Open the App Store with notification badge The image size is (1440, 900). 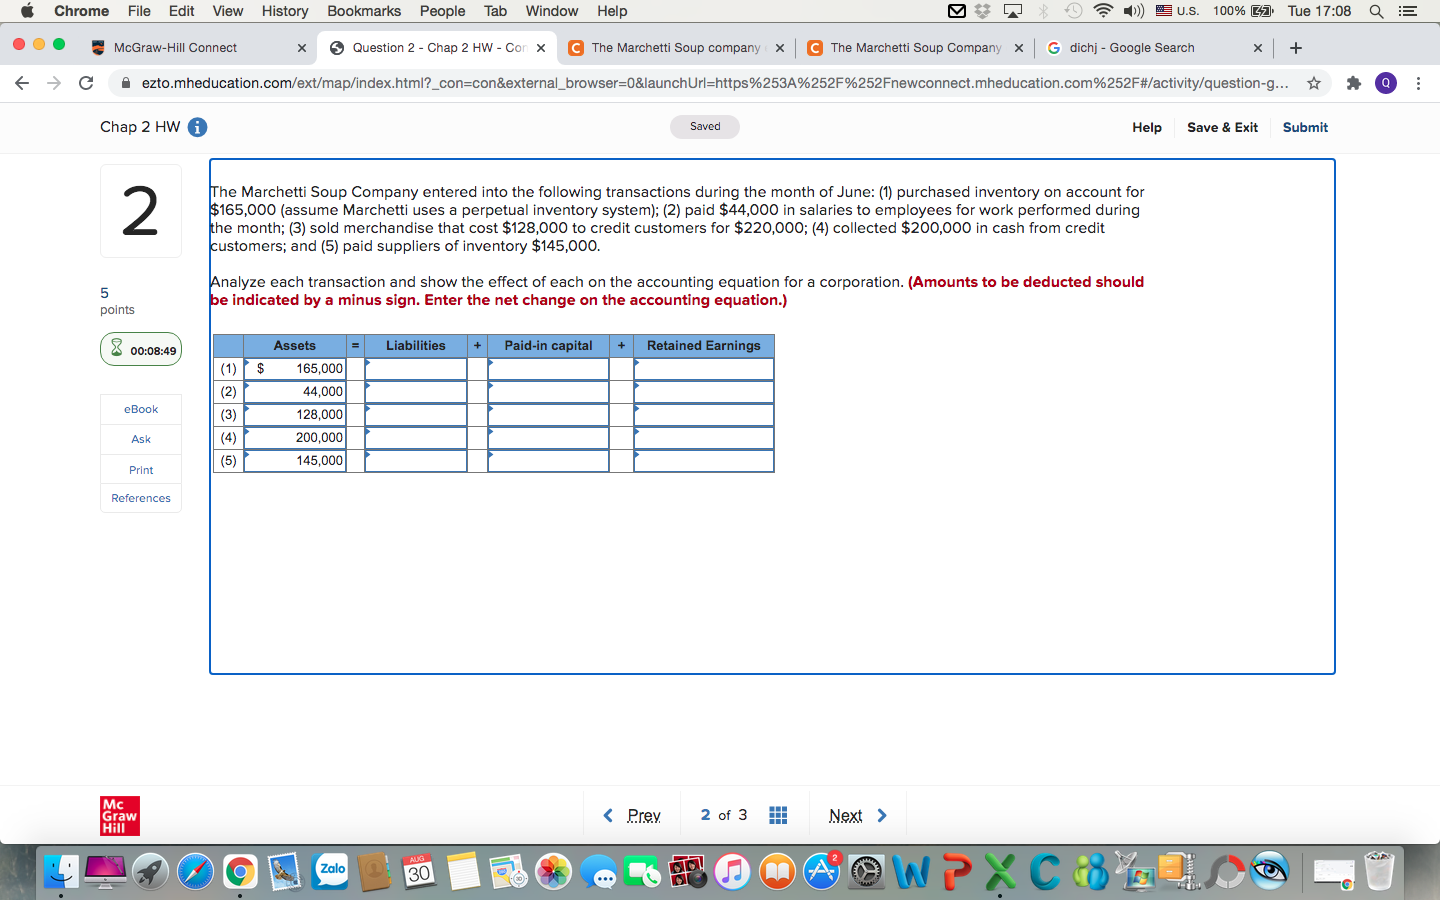[822, 871]
